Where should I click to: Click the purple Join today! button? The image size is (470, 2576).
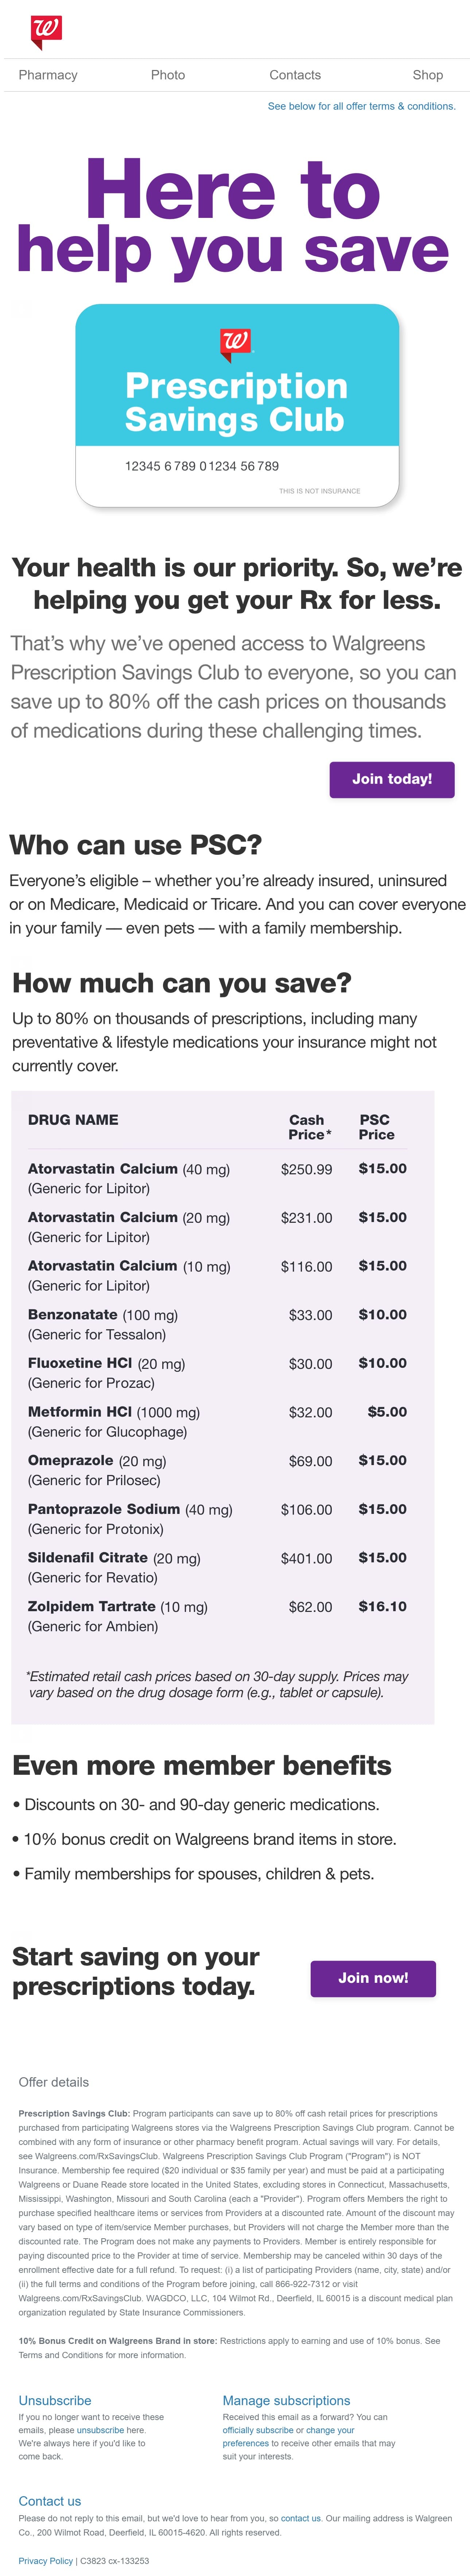pyautogui.click(x=392, y=779)
